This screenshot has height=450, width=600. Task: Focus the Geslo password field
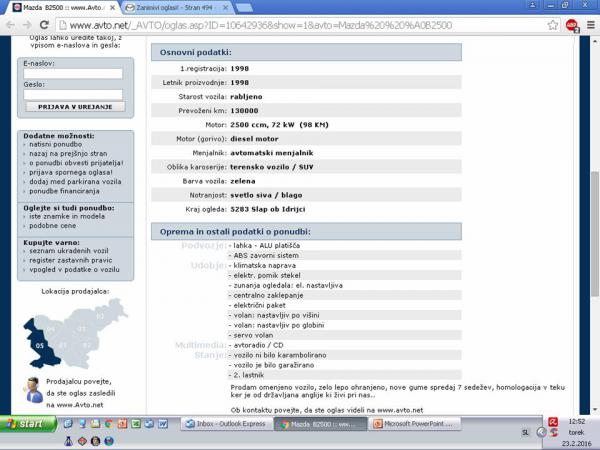coord(72,95)
